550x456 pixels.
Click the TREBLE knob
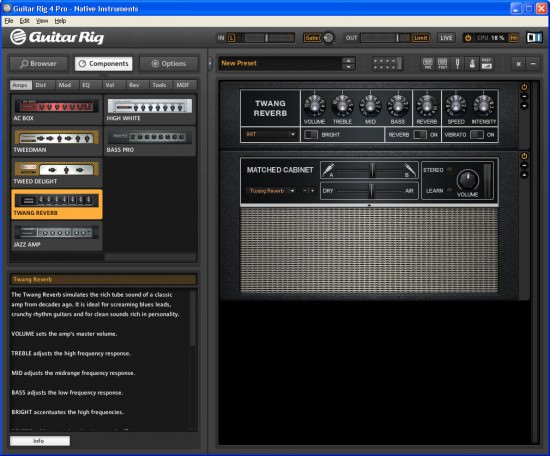click(x=342, y=106)
